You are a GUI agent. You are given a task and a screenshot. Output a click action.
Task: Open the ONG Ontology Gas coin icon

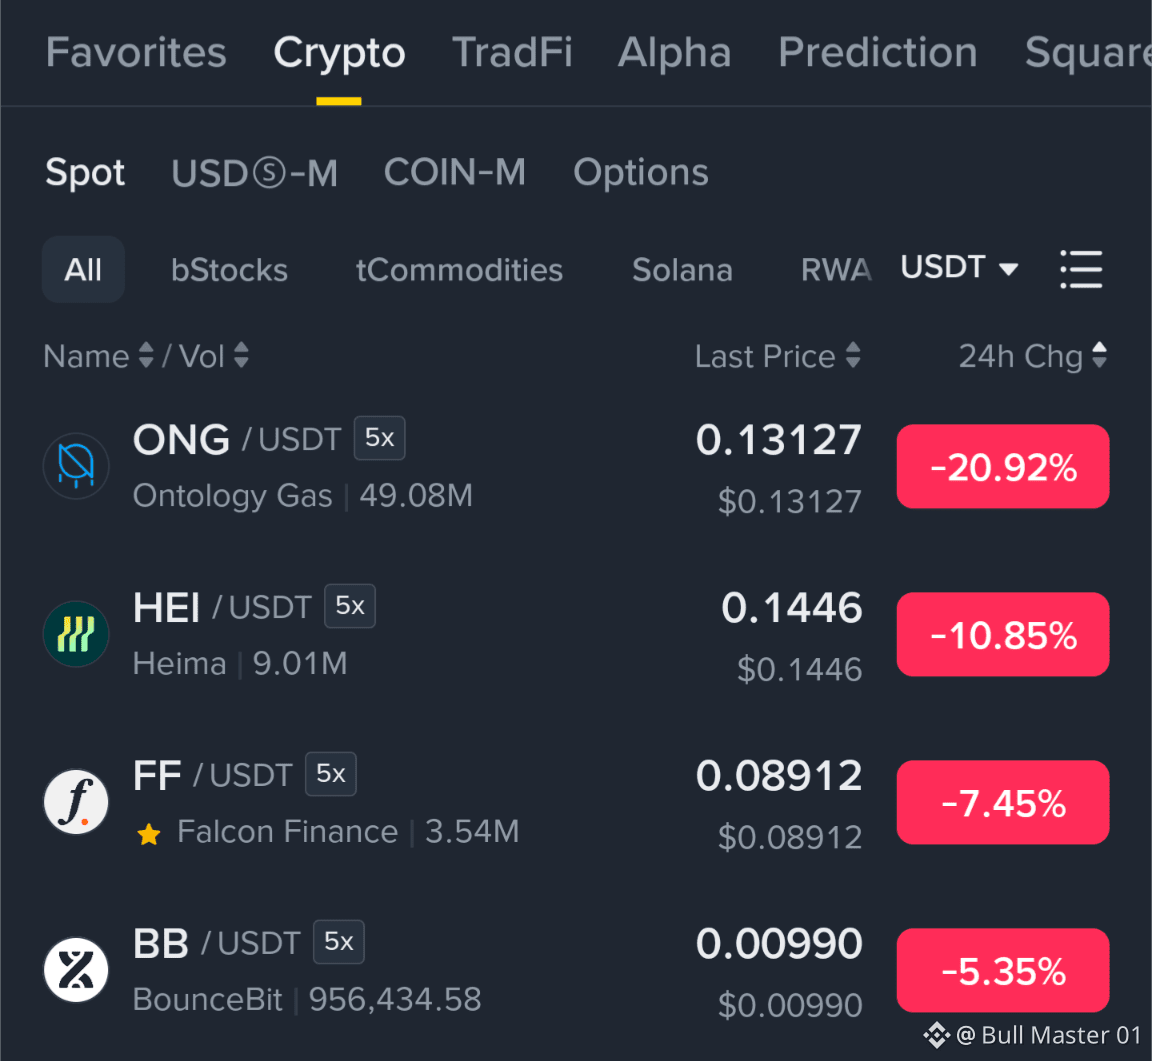(76, 466)
